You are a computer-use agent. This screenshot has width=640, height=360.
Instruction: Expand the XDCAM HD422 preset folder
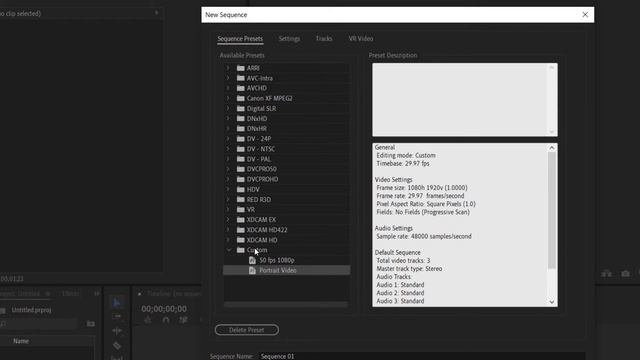coord(228,230)
